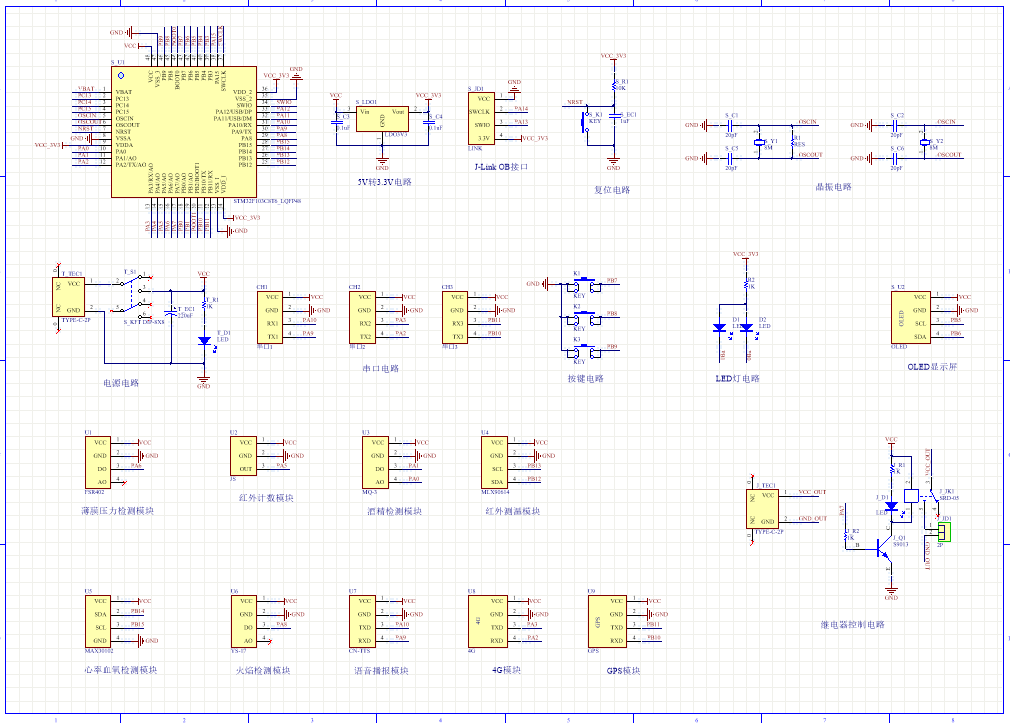
Task: Click the 5V转3.3V电路 caption text
Action: coord(384,183)
